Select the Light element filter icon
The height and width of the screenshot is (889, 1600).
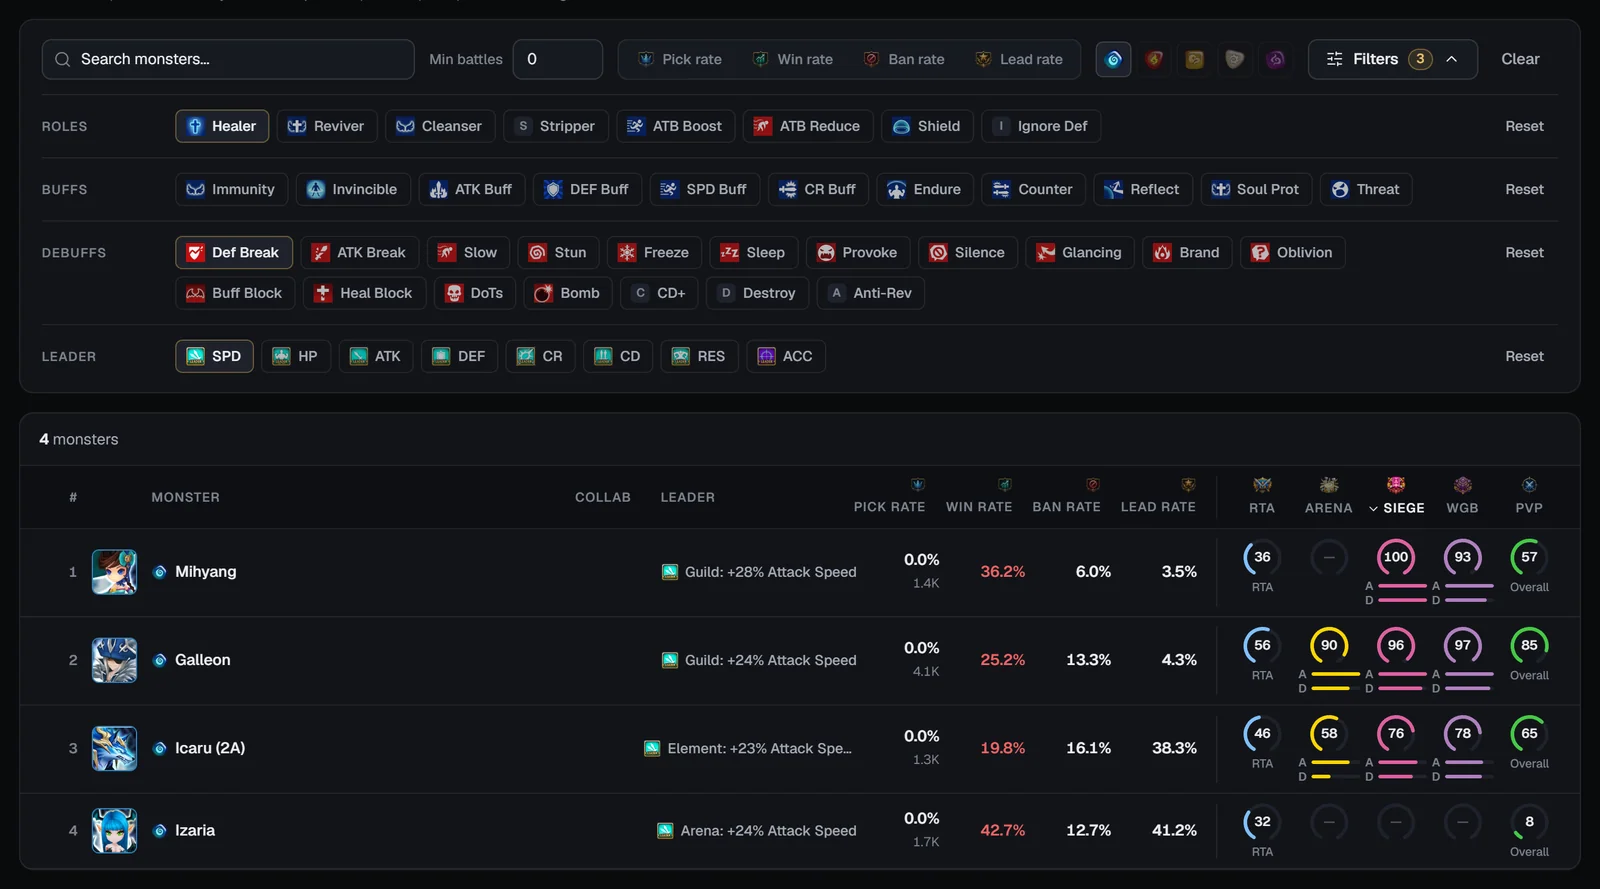(x=1235, y=59)
